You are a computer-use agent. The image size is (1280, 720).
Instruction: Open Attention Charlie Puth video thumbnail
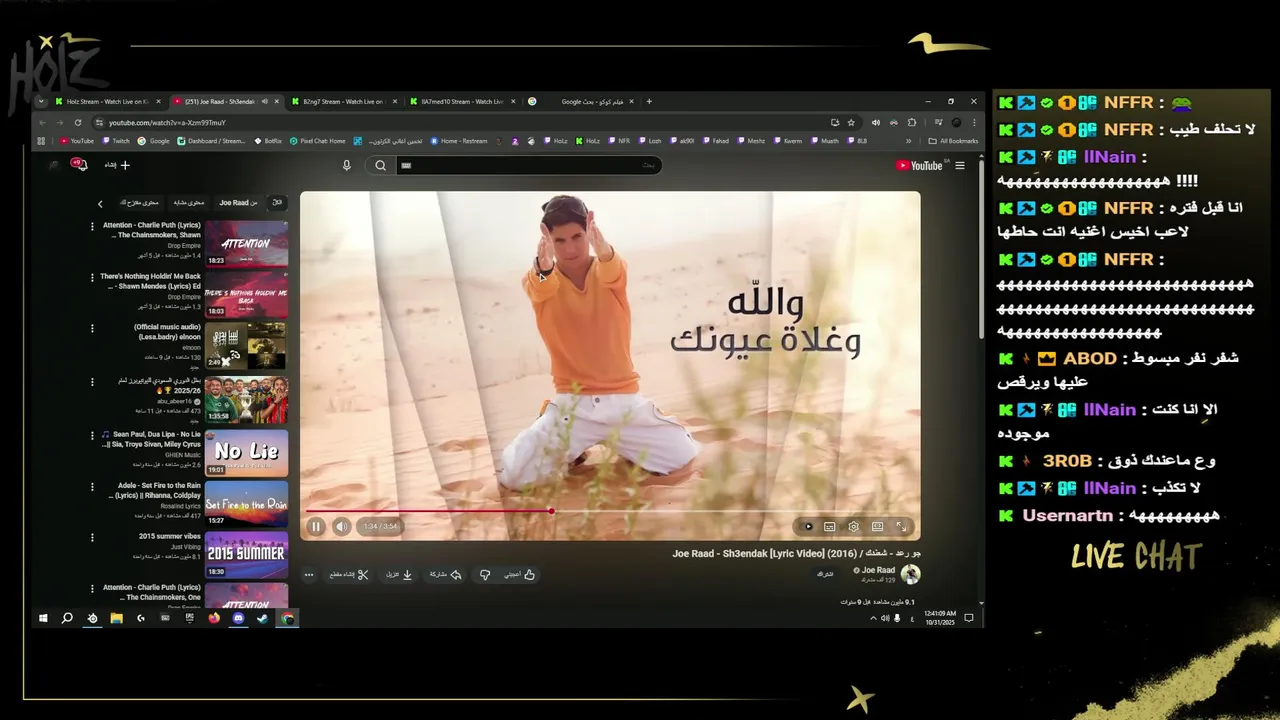pyautogui.click(x=246, y=243)
